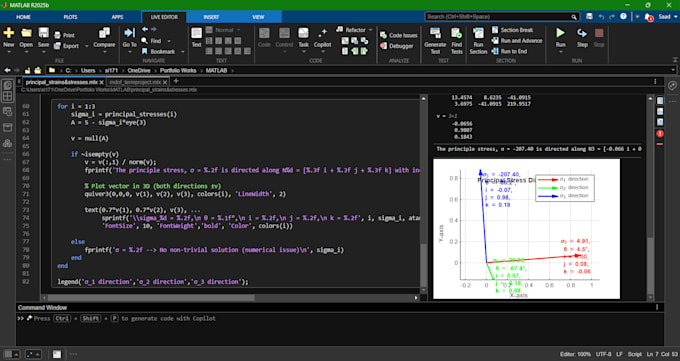
Task: Click the Copilot sparkle icon
Action: coord(322,33)
